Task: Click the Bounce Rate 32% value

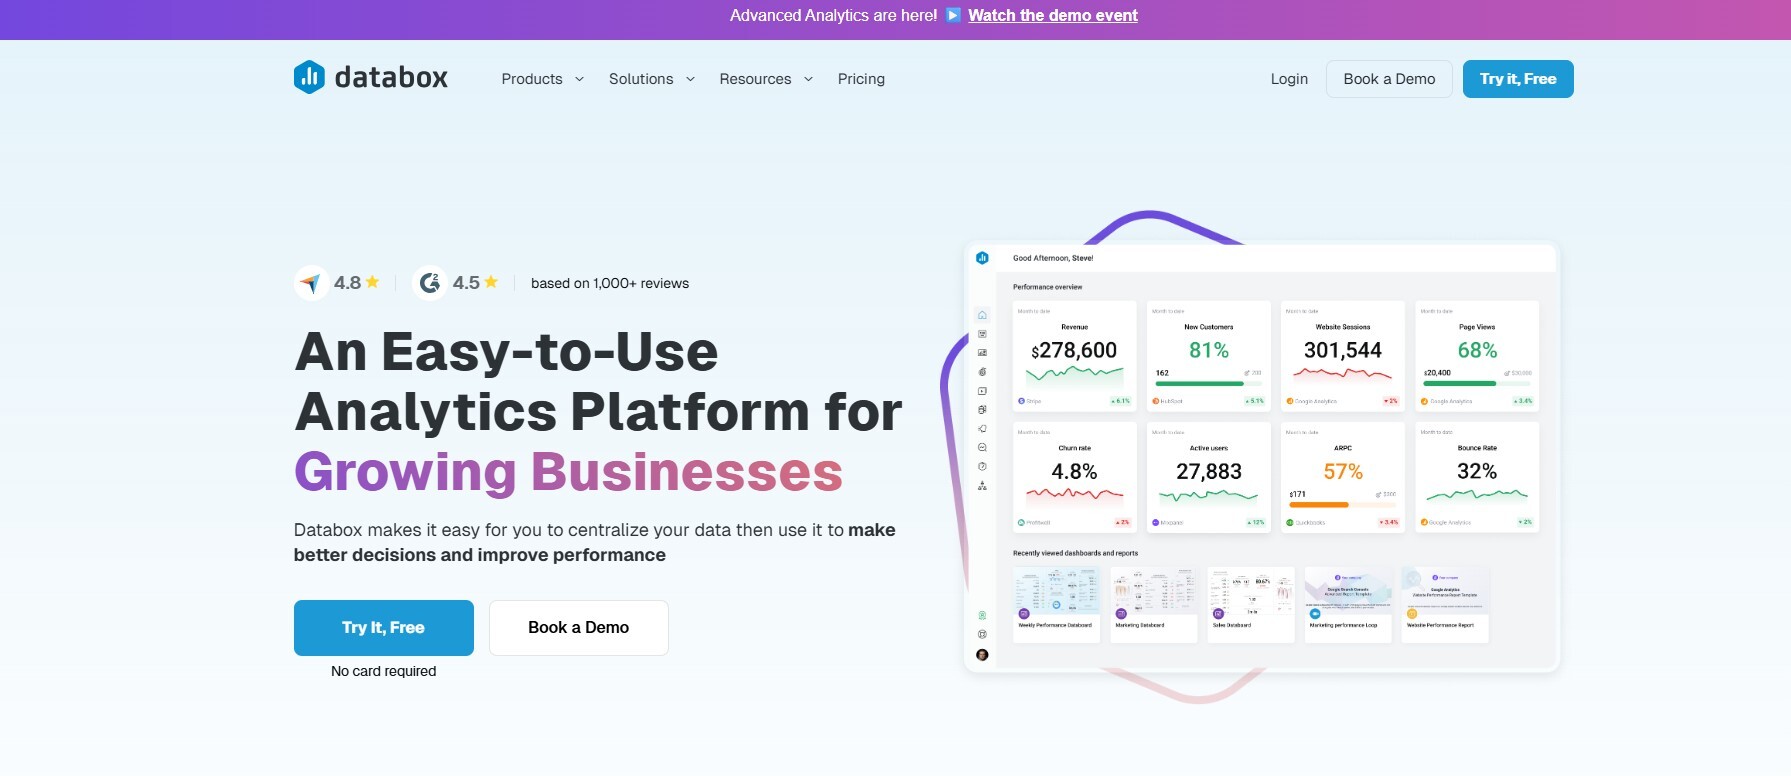Action: pyautogui.click(x=1477, y=471)
